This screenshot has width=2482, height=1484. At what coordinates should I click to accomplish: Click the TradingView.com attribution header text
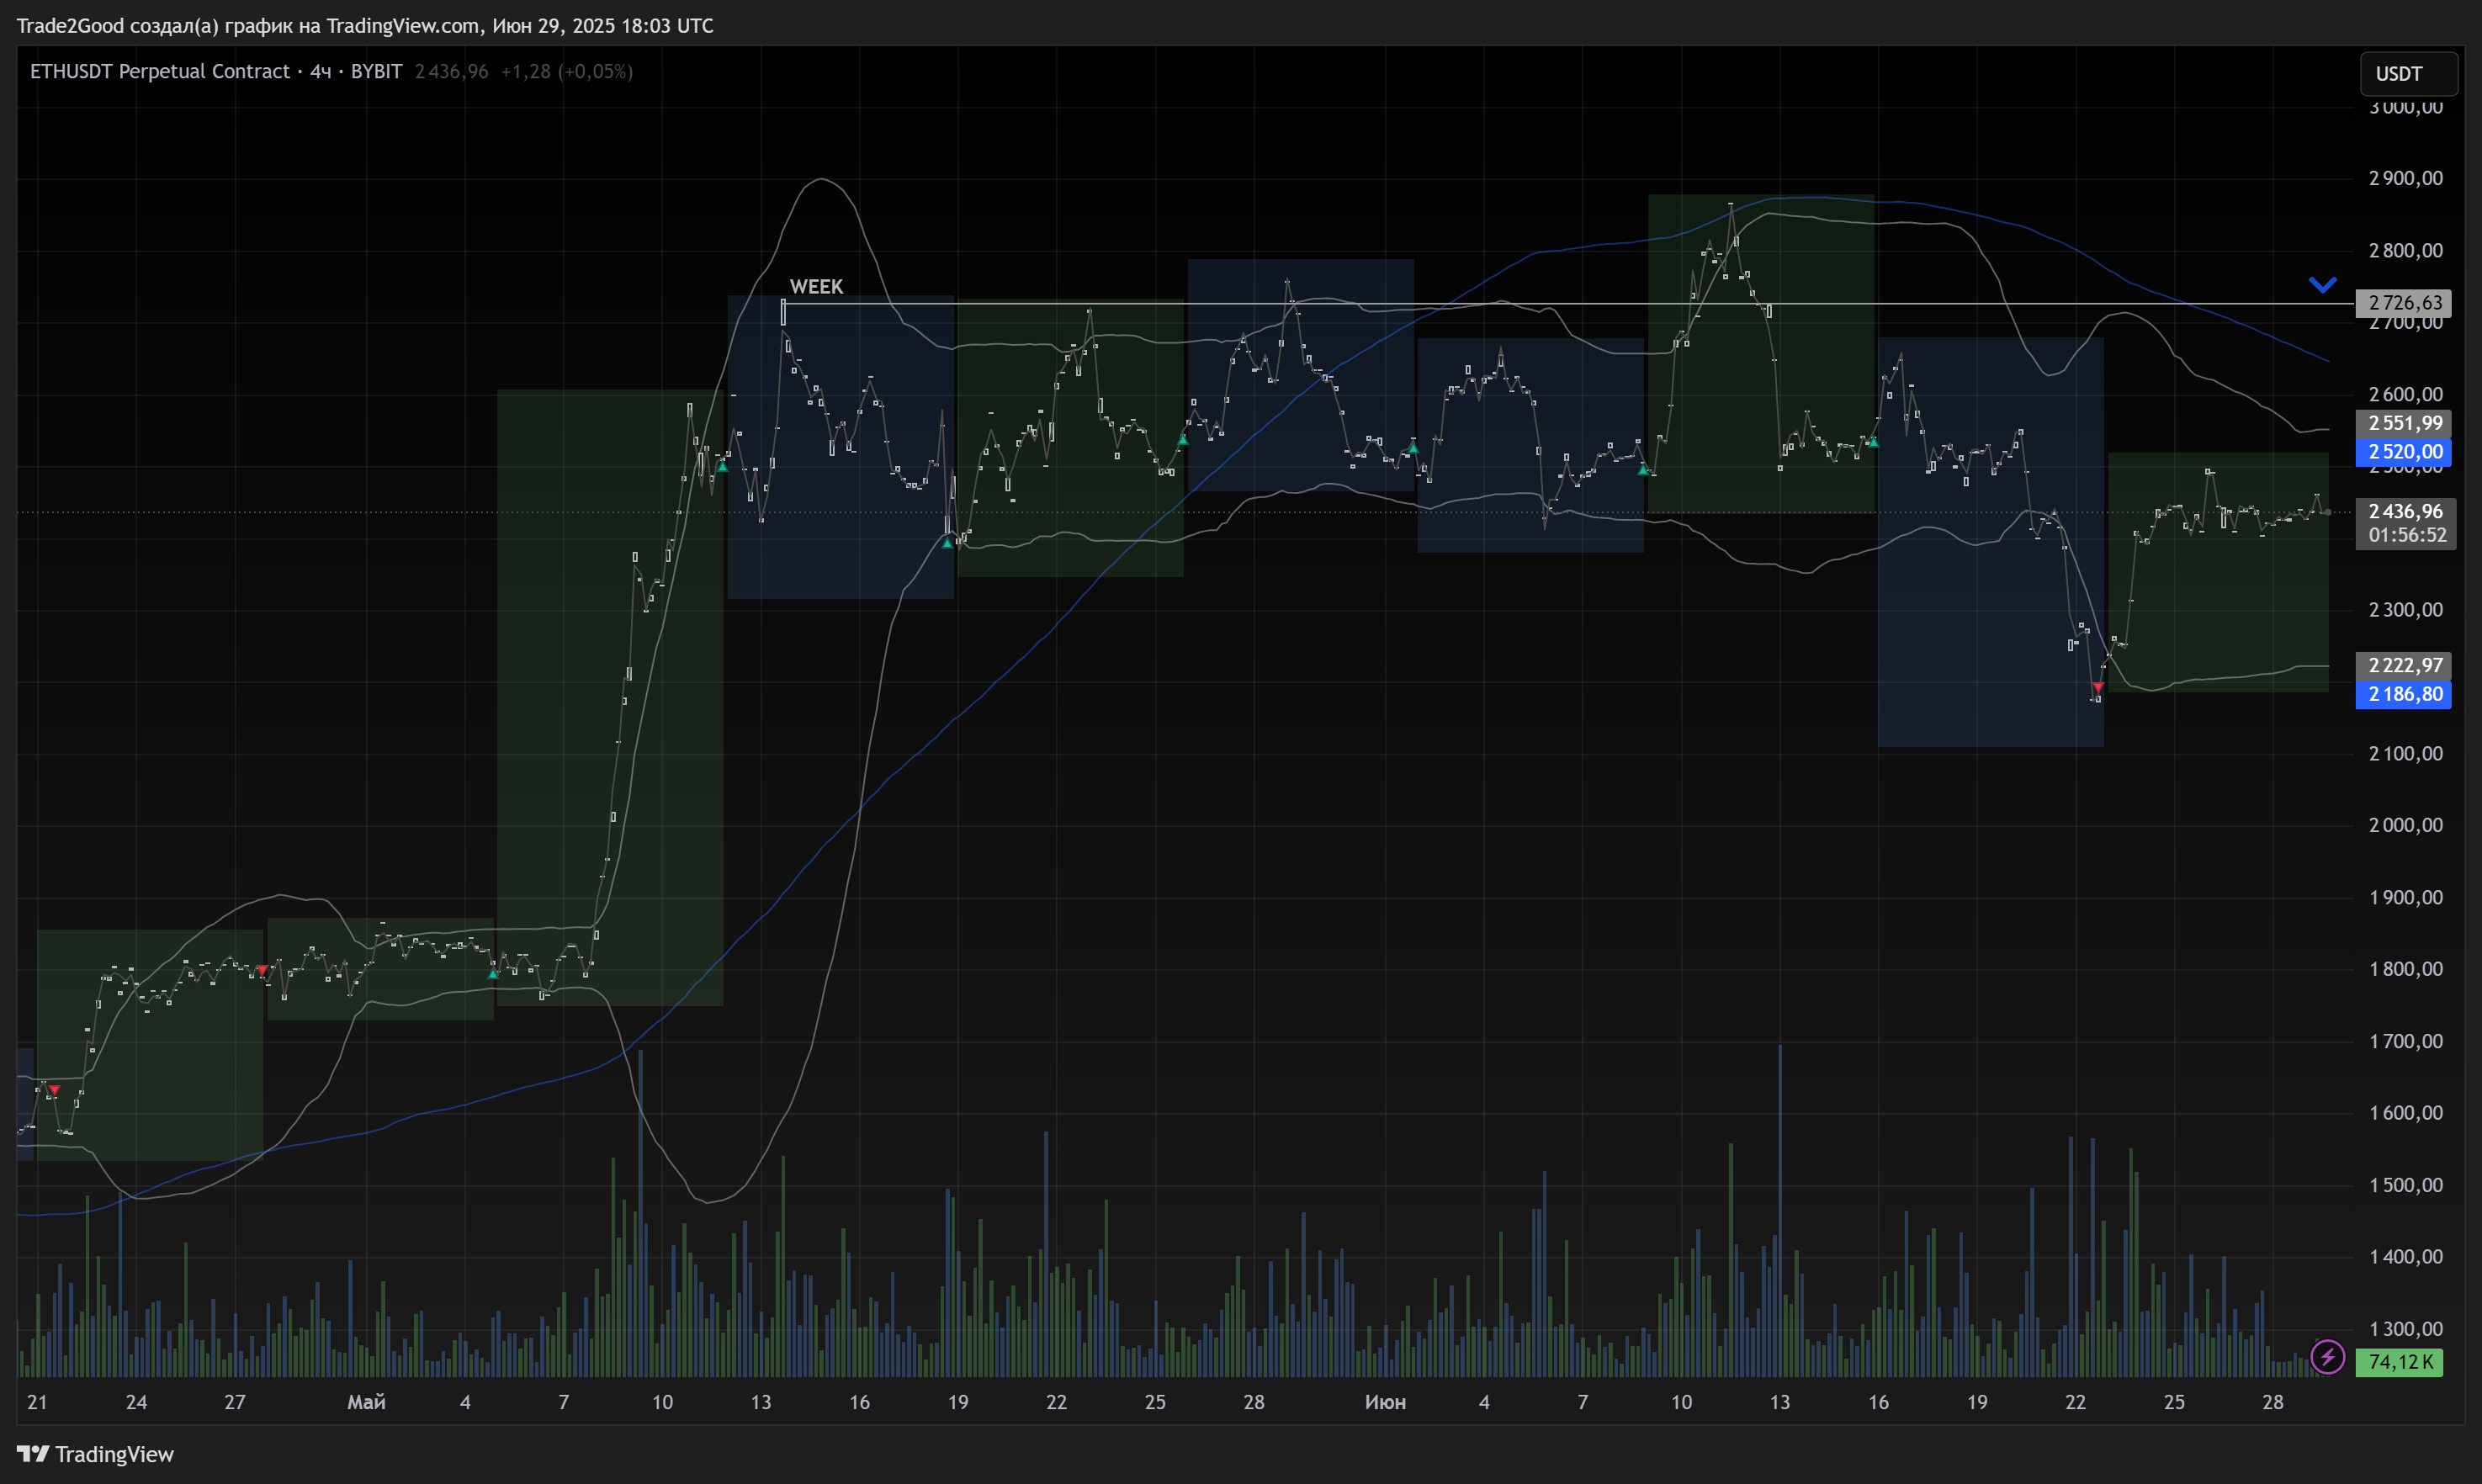(364, 26)
